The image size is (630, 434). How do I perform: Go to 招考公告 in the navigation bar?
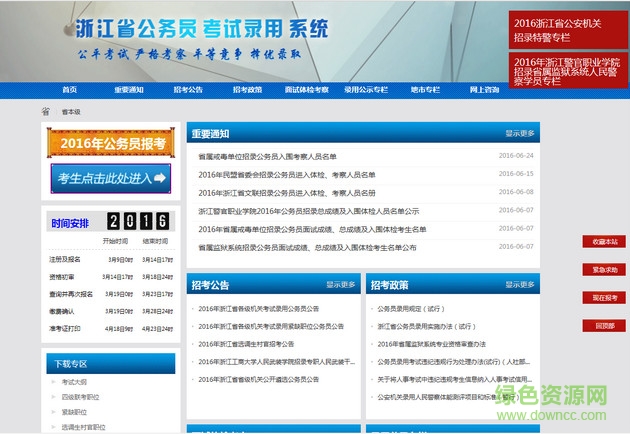[188, 90]
